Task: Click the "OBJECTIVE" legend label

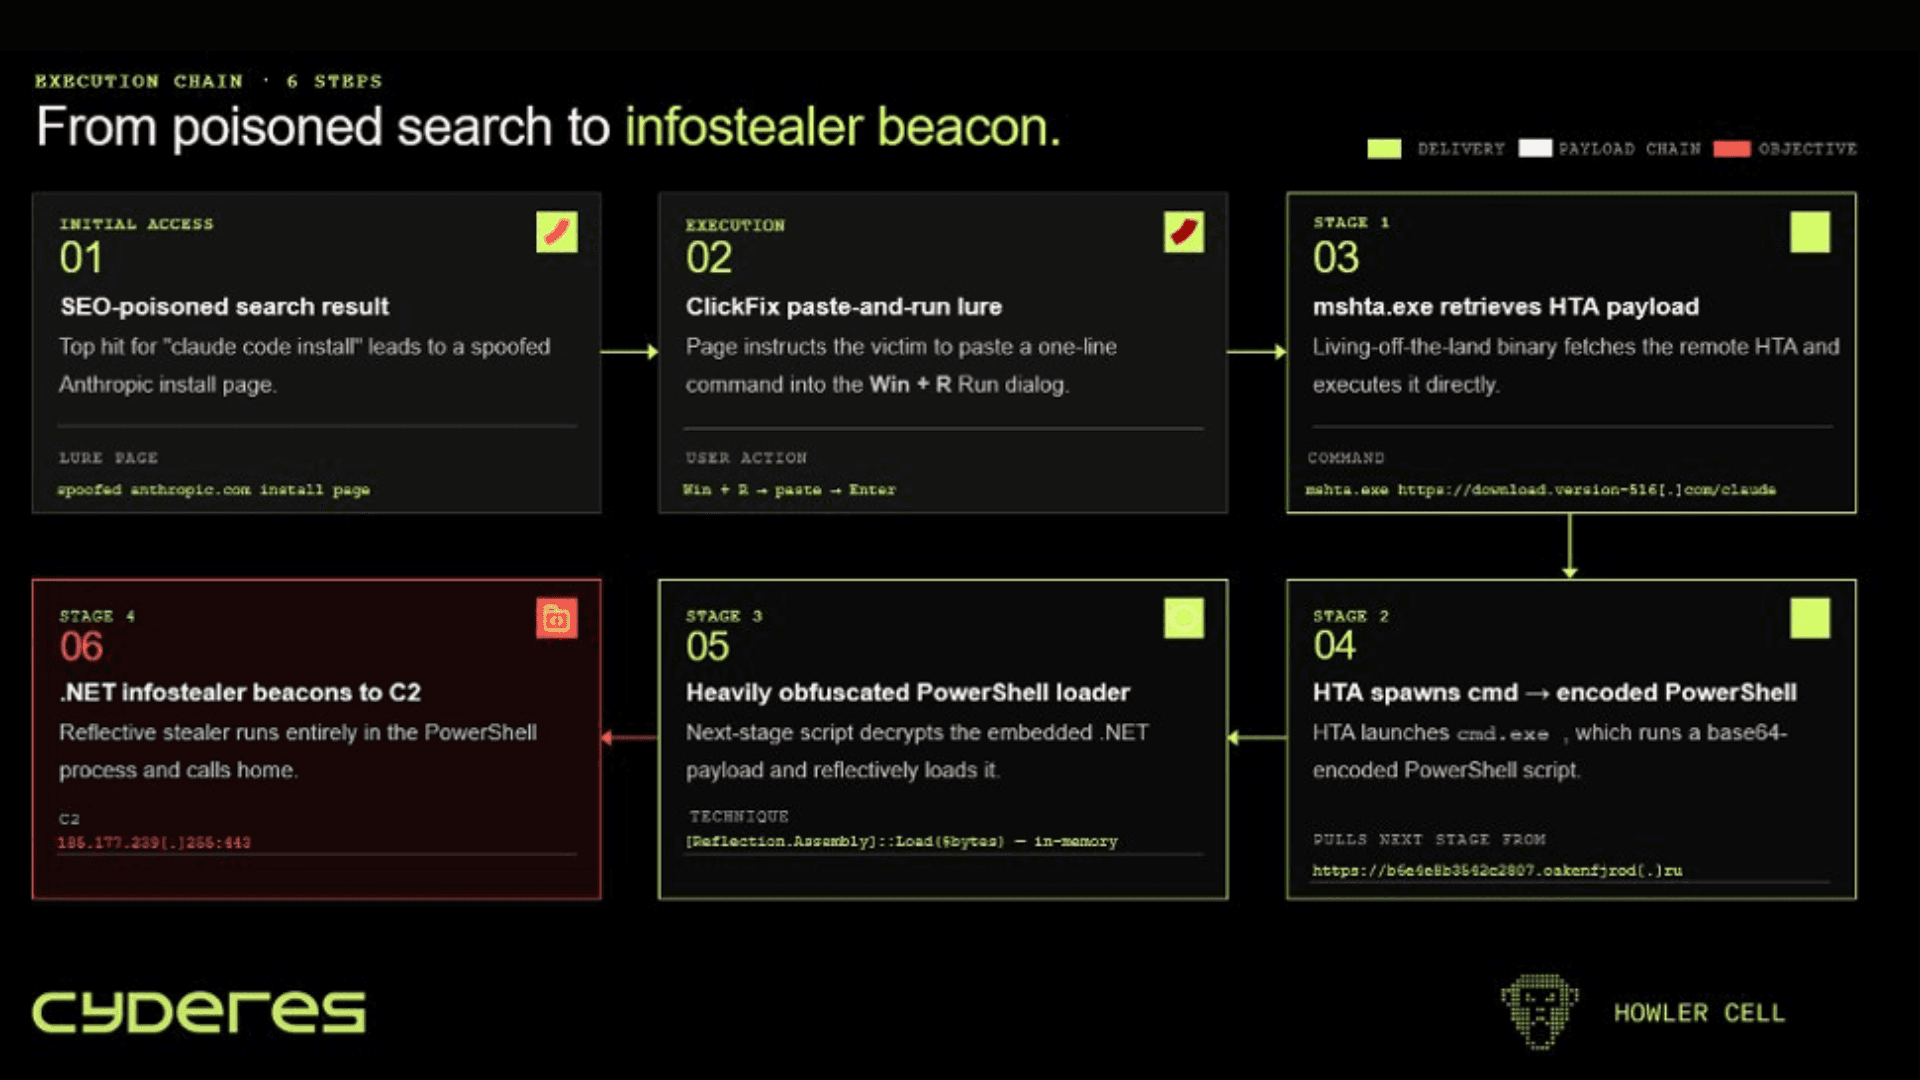Action: pyautogui.click(x=1807, y=149)
